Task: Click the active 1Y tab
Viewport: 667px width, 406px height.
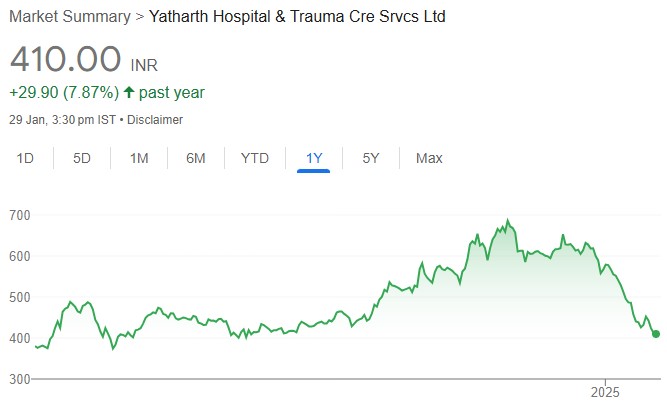Action: coord(314,158)
